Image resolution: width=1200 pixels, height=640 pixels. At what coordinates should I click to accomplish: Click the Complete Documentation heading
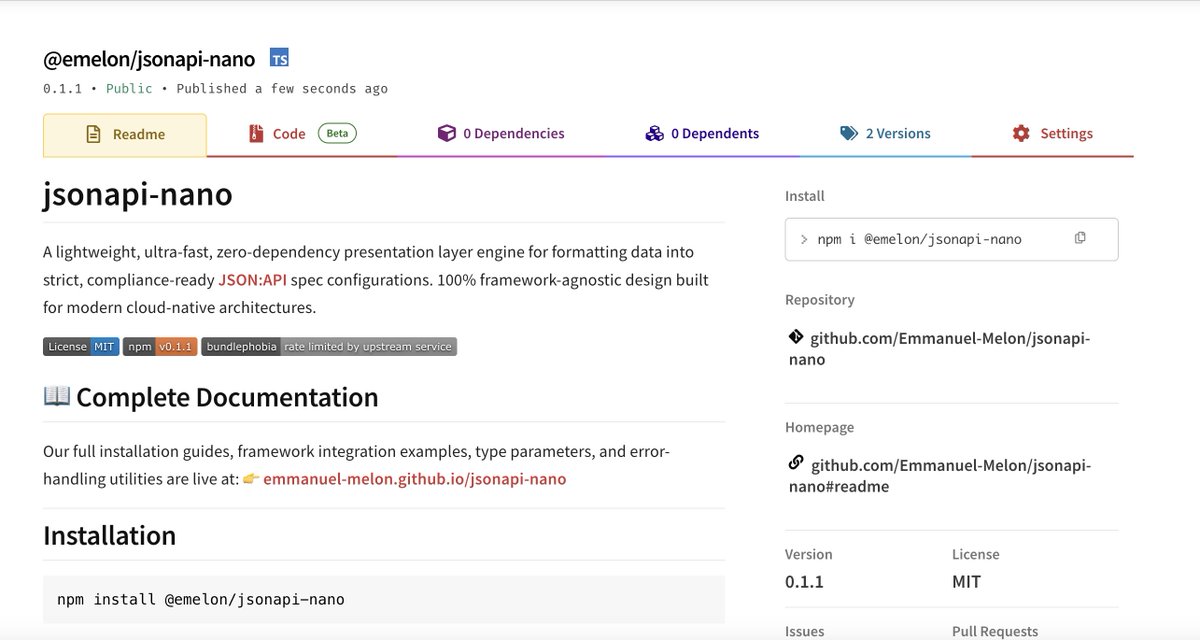click(x=227, y=397)
